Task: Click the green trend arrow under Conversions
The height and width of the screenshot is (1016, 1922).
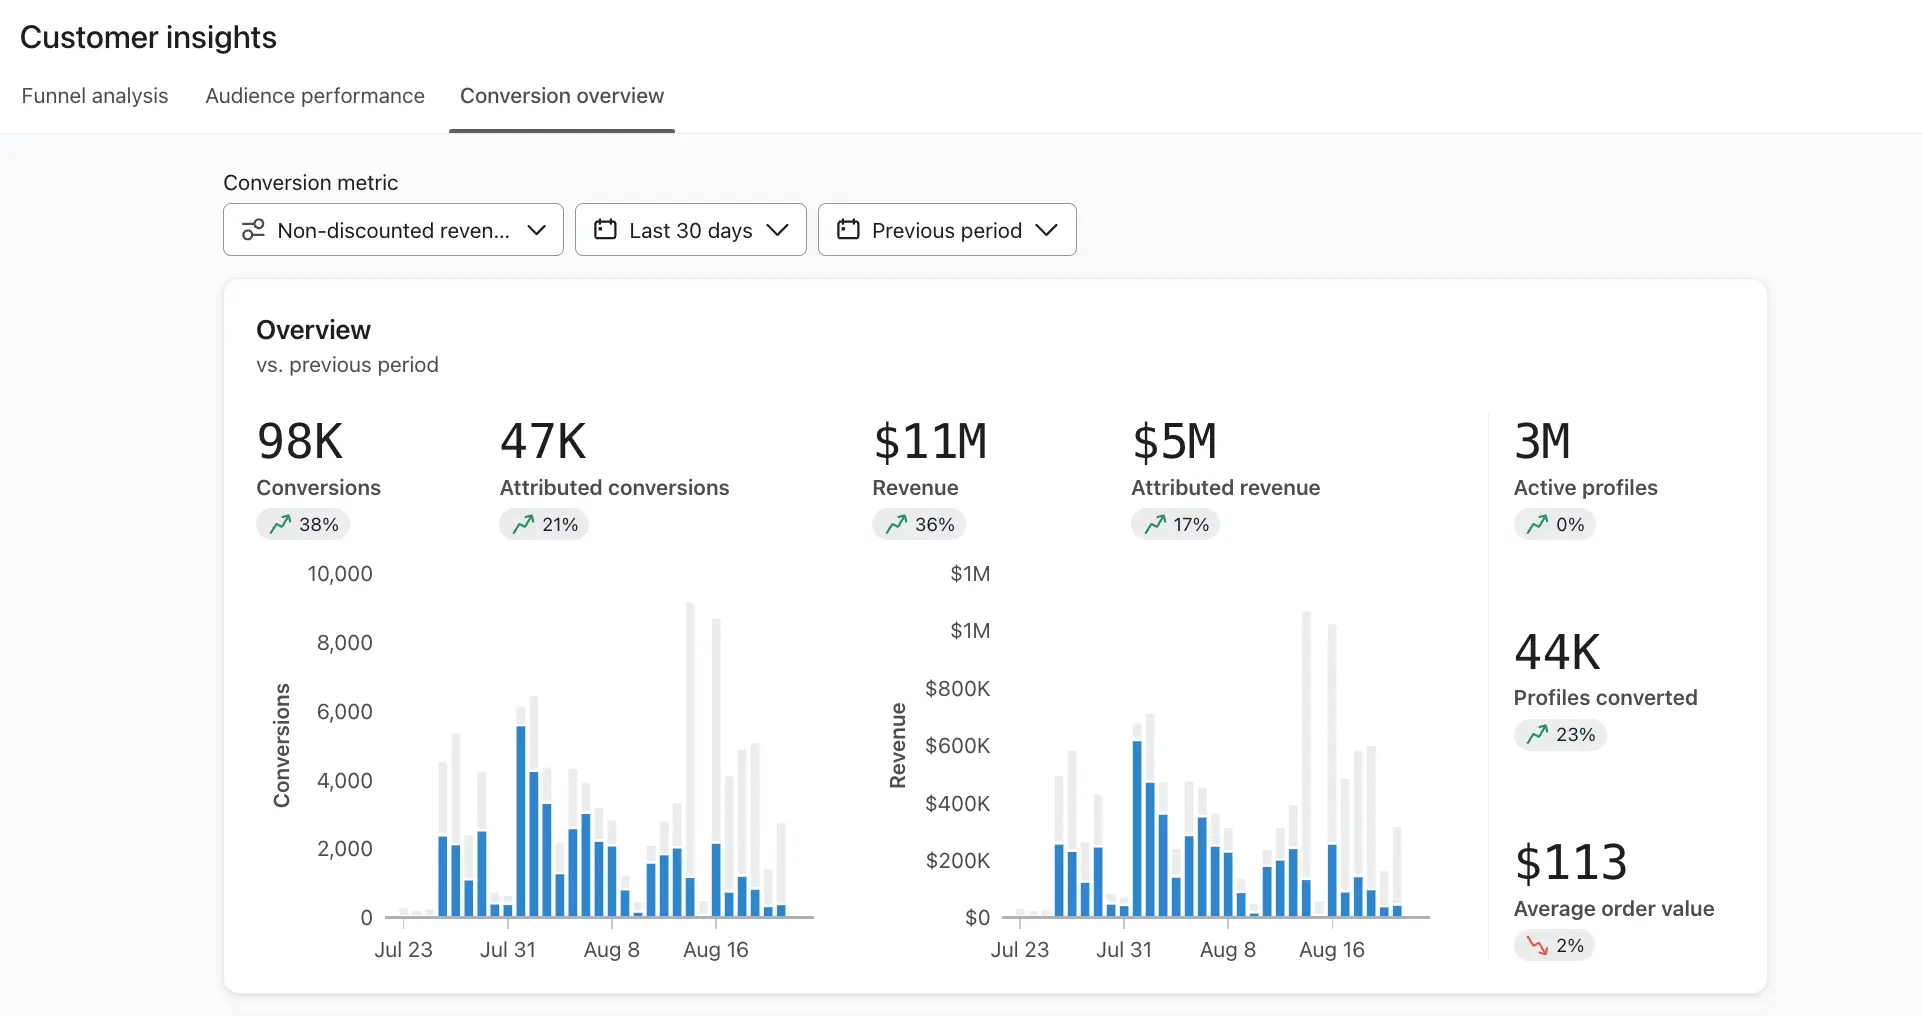Action: [x=280, y=524]
